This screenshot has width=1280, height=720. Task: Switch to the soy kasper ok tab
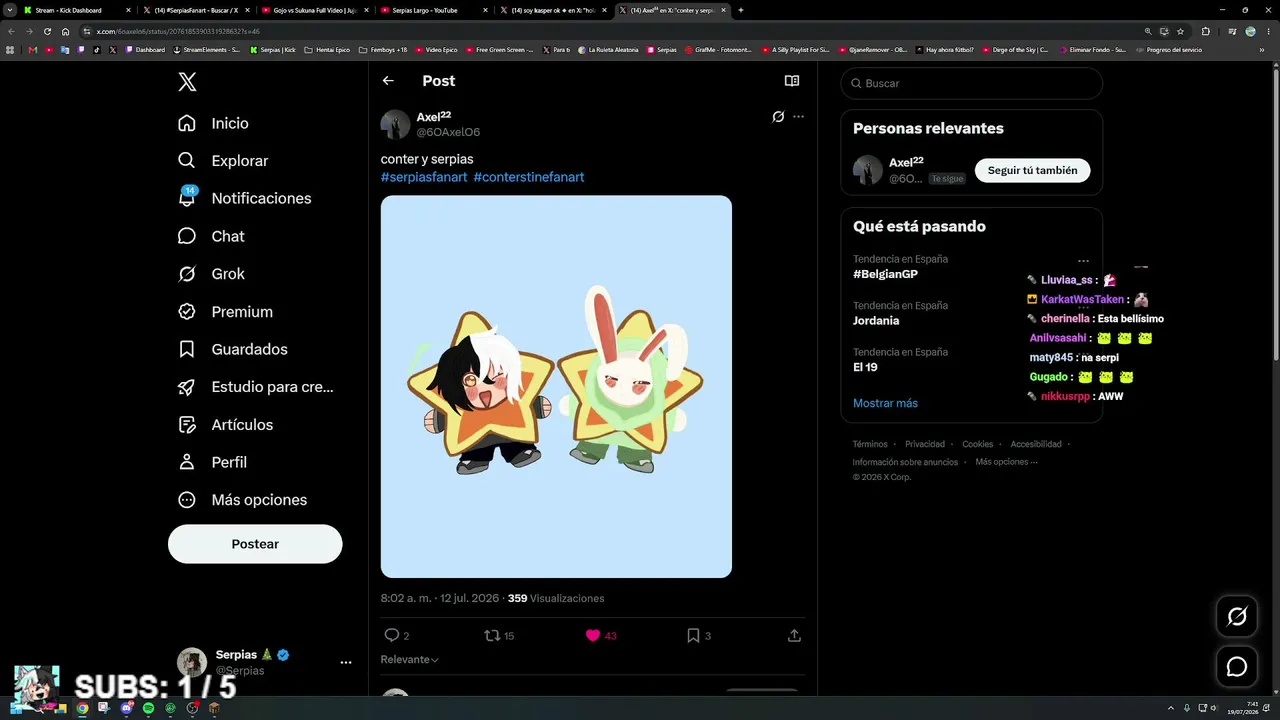coord(551,10)
